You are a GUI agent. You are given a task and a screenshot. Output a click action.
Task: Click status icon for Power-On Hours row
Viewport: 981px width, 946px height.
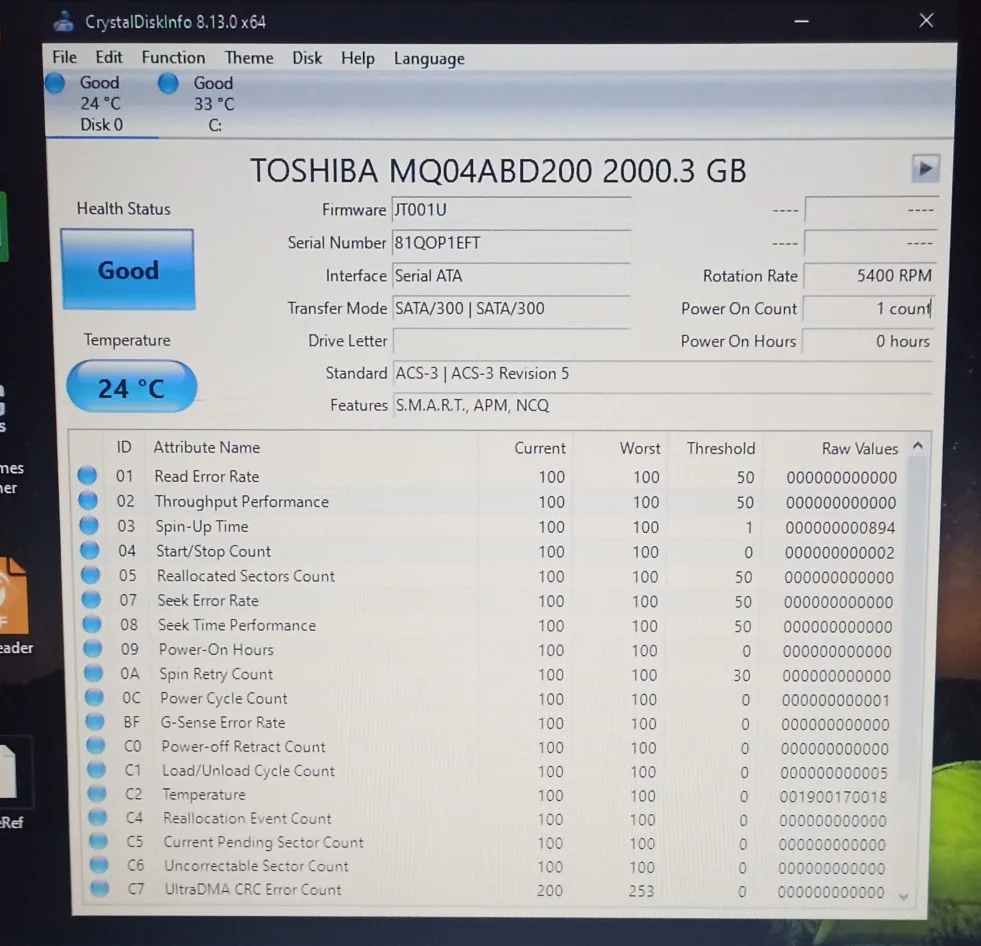93,648
